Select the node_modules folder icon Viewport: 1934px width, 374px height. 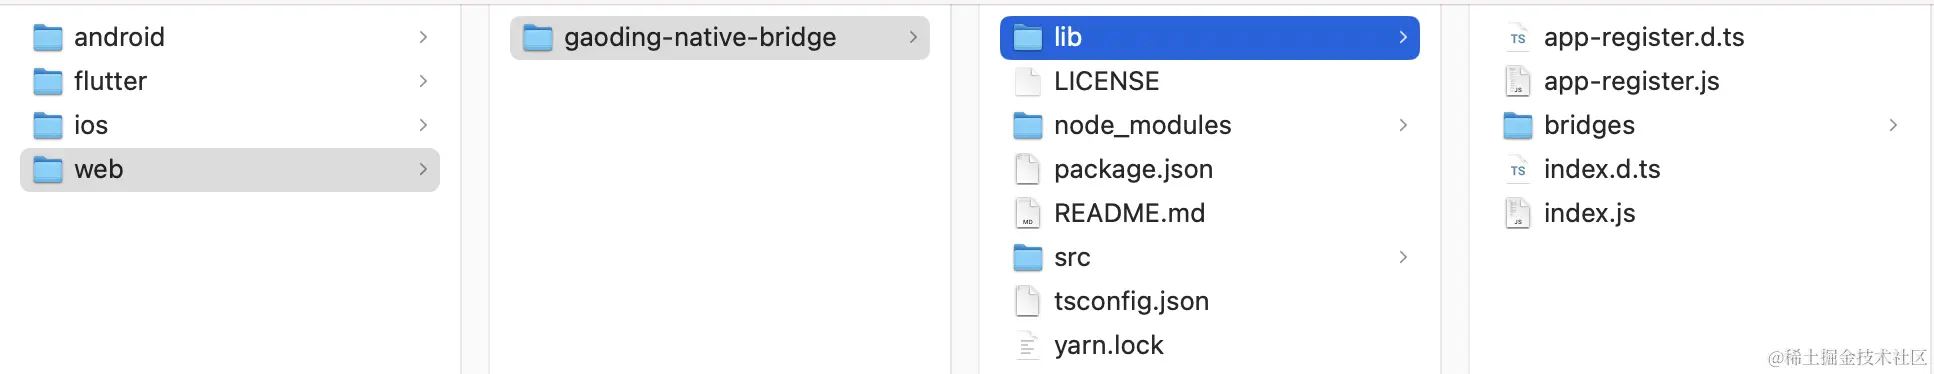pos(1028,126)
